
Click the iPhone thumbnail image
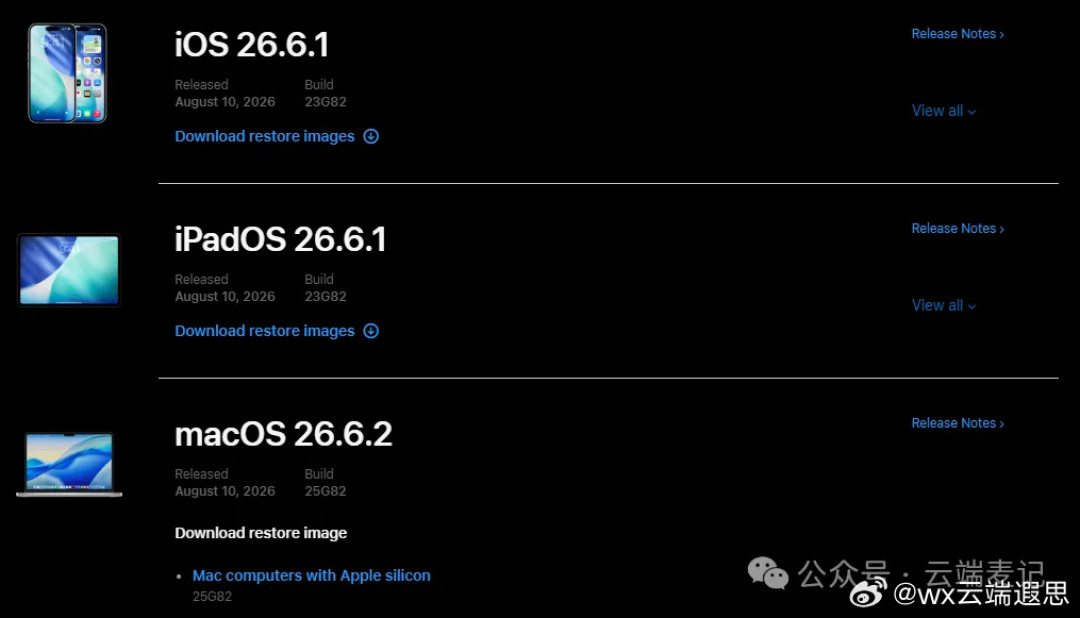(67, 73)
